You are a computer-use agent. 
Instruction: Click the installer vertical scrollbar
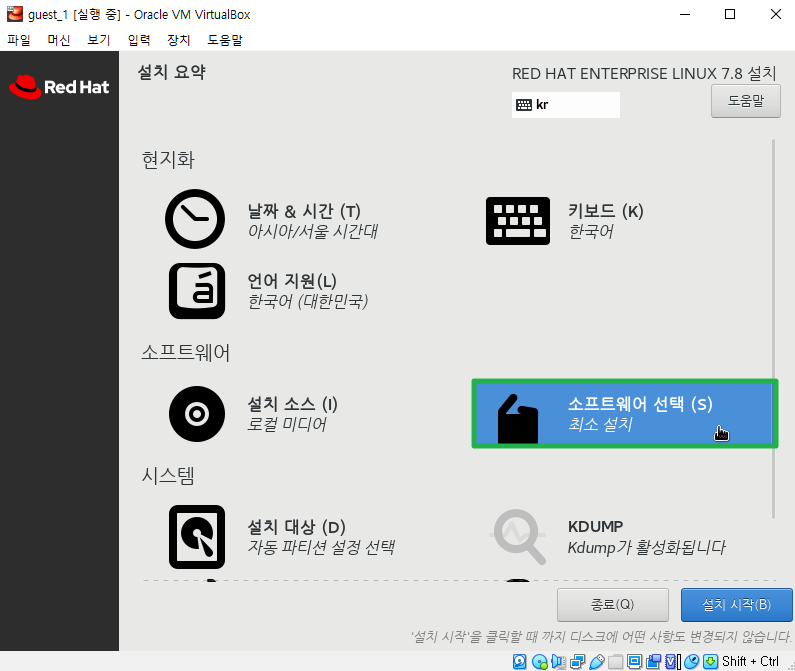(x=773, y=329)
